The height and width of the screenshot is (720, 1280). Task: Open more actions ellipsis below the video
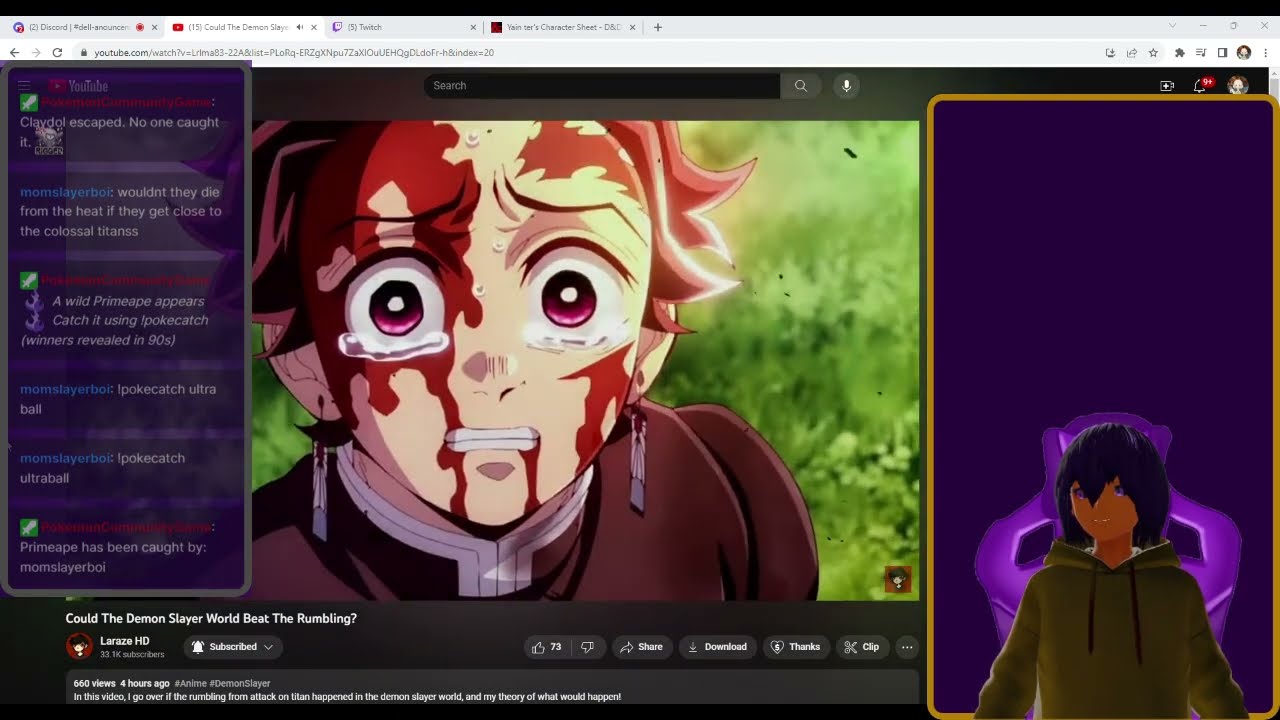(x=907, y=647)
